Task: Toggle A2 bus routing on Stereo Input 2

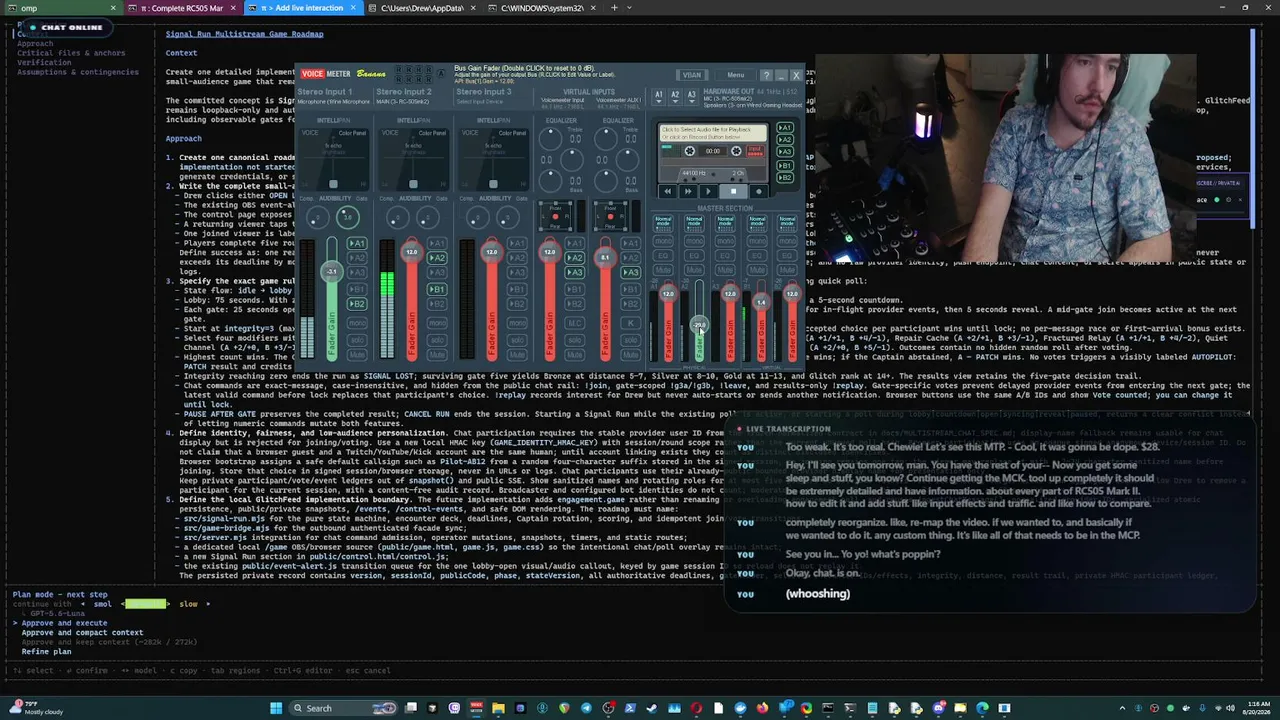Action: pyautogui.click(x=437, y=258)
